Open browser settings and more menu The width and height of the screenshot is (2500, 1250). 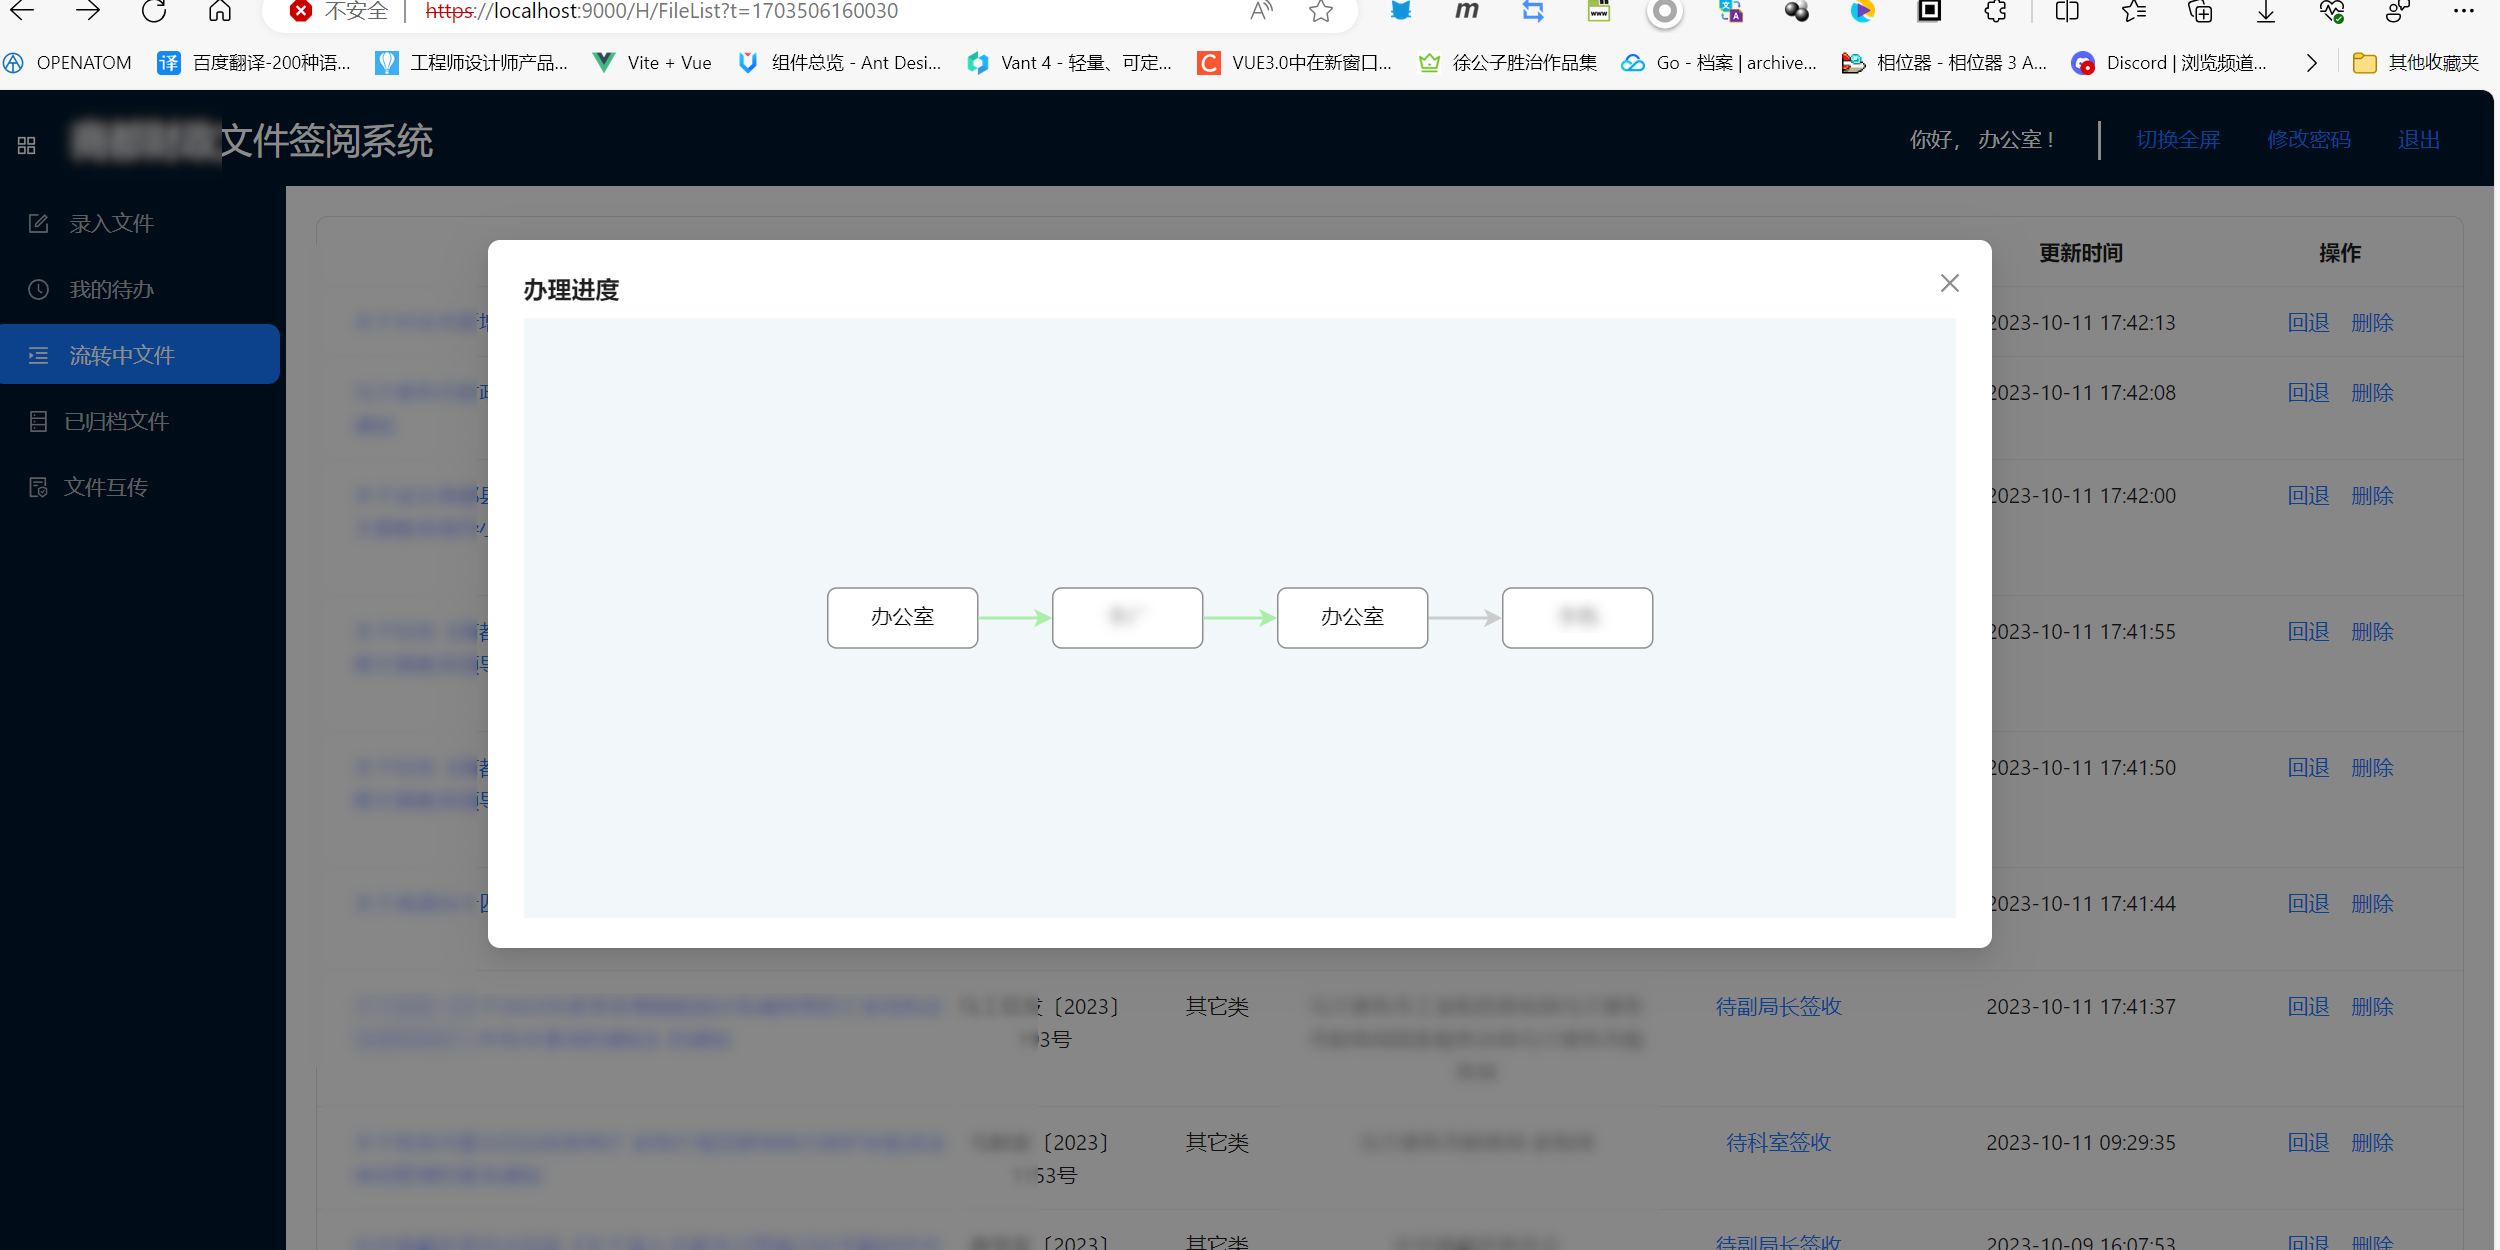tap(2463, 11)
